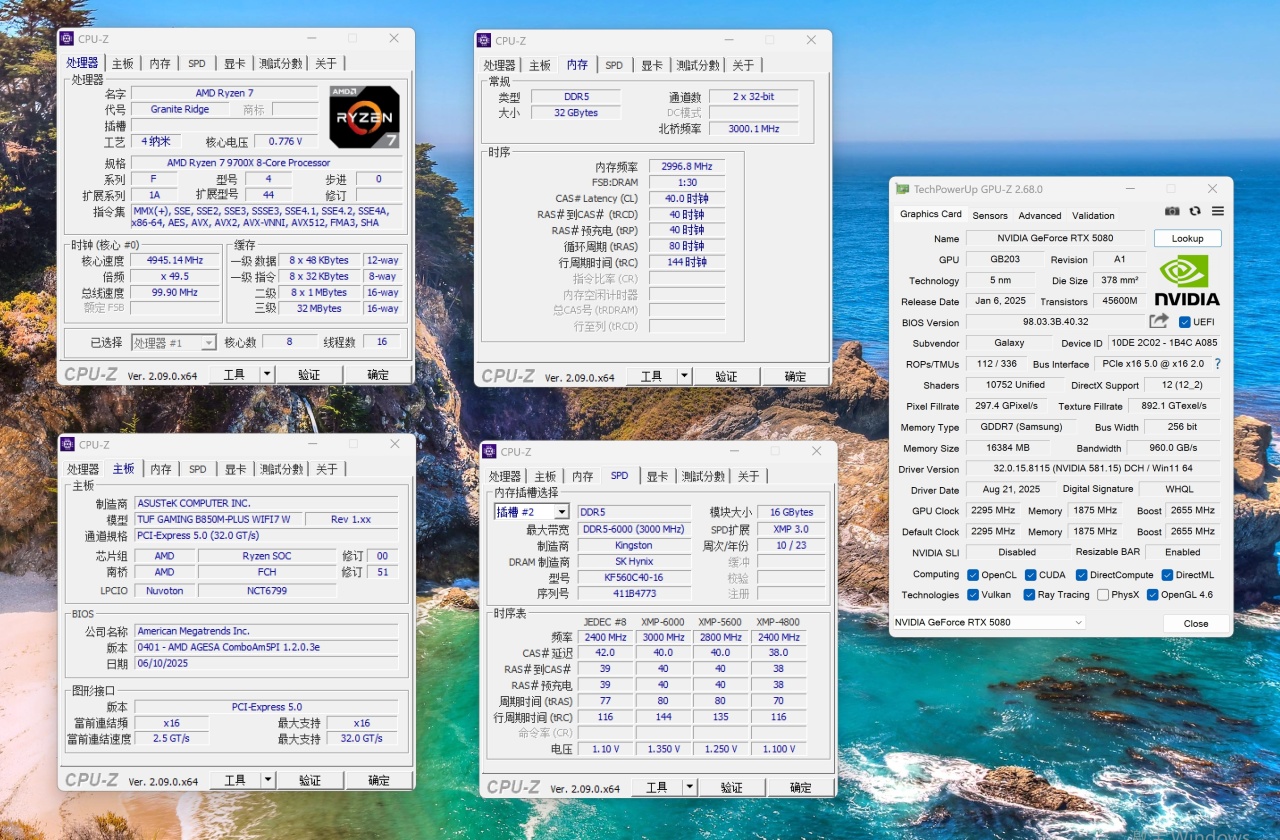Click title bar icon of CPU-Z mainboard window
Viewport: 1280px width, 840px height.
coord(68,445)
